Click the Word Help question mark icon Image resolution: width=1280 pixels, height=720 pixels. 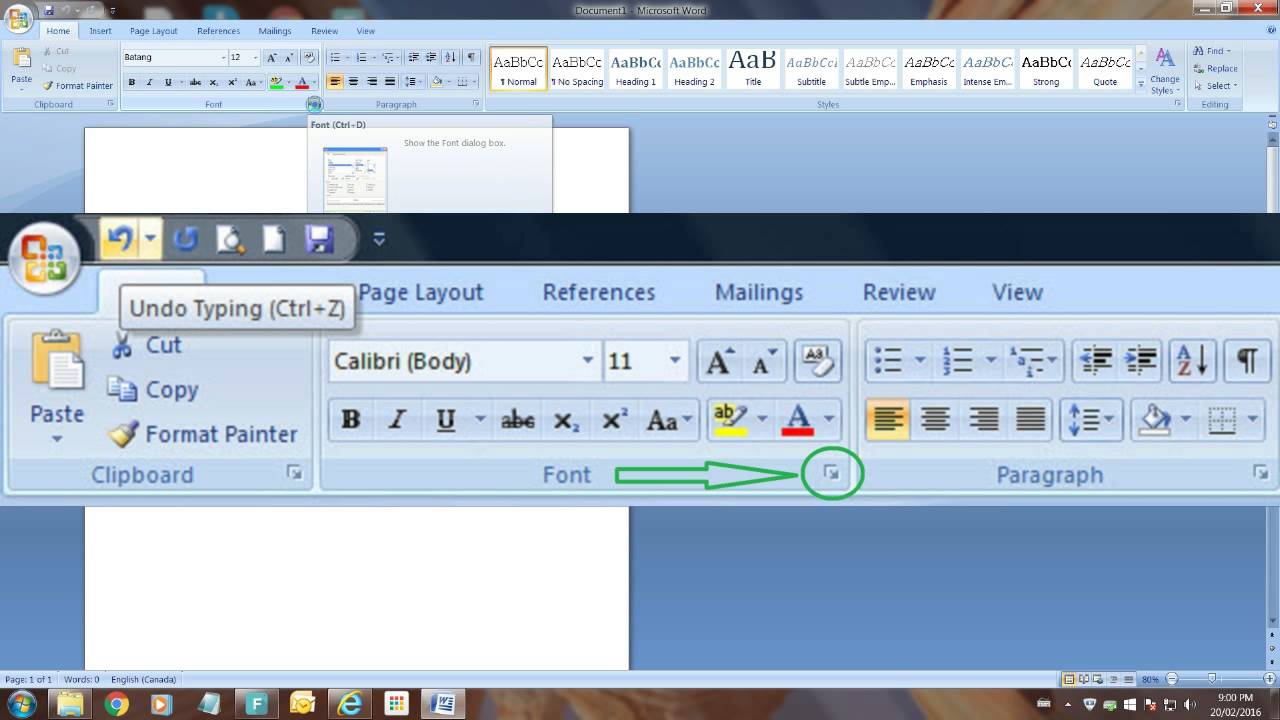point(1271,30)
